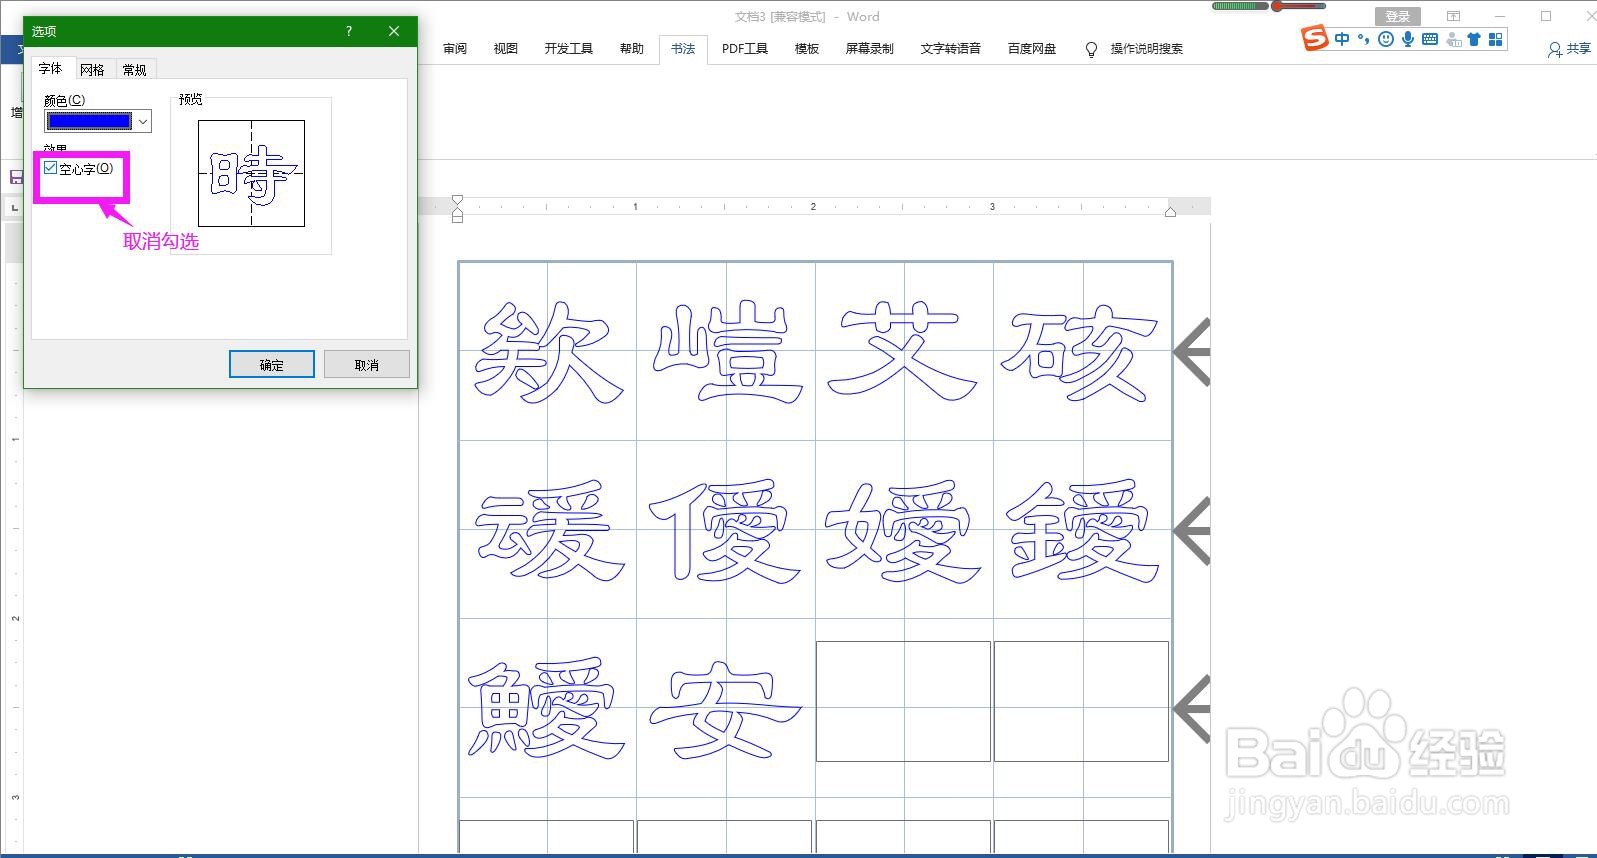This screenshot has width=1597, height=858.
Task: Open the 开发工具 ribbon tab
Action: [x=569, y=48]
